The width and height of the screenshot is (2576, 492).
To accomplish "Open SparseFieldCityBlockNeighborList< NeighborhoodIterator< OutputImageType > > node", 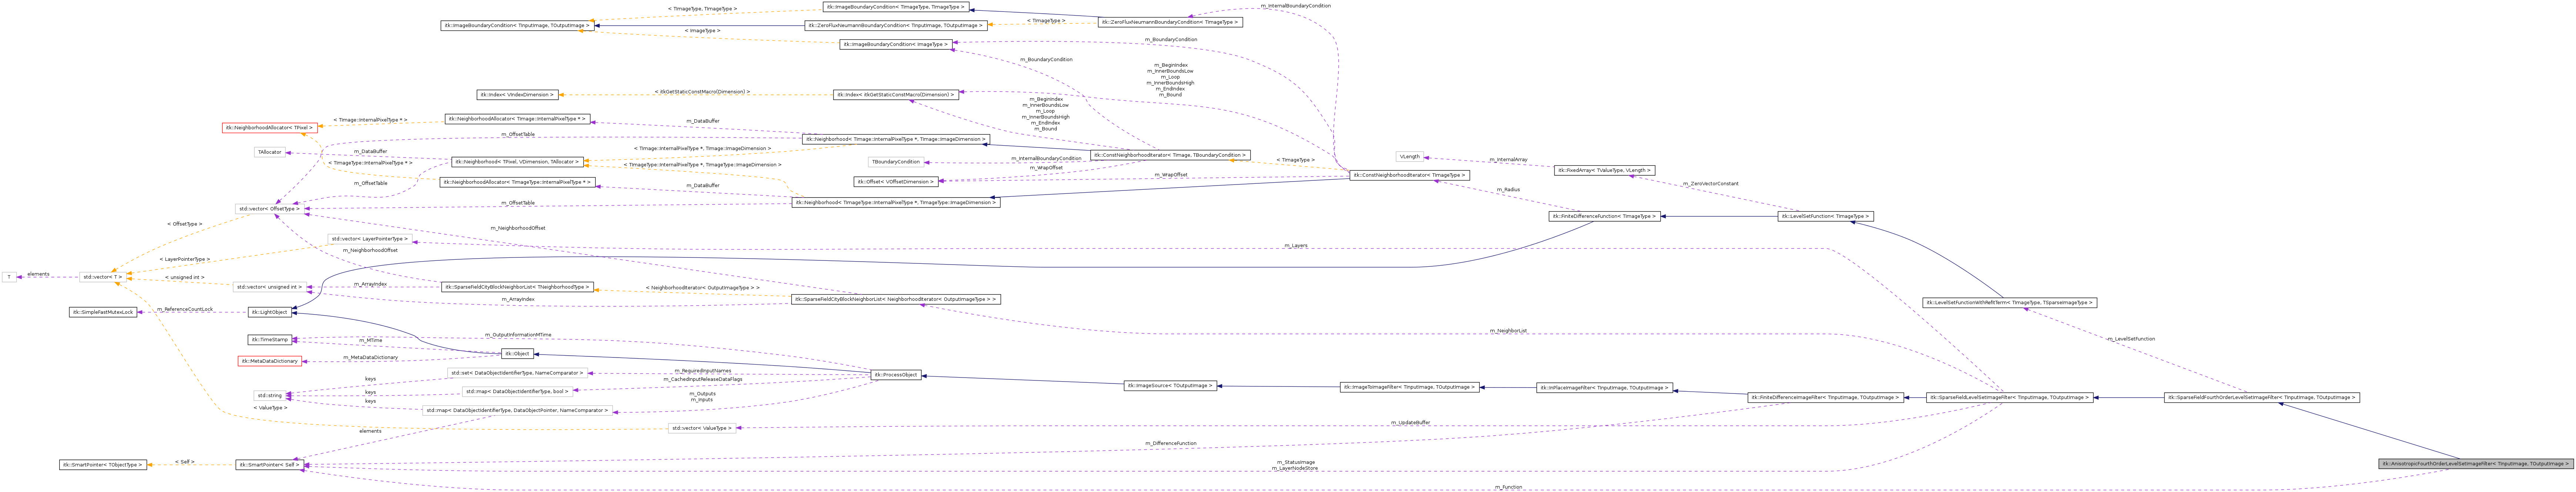I will coord(896,299).
